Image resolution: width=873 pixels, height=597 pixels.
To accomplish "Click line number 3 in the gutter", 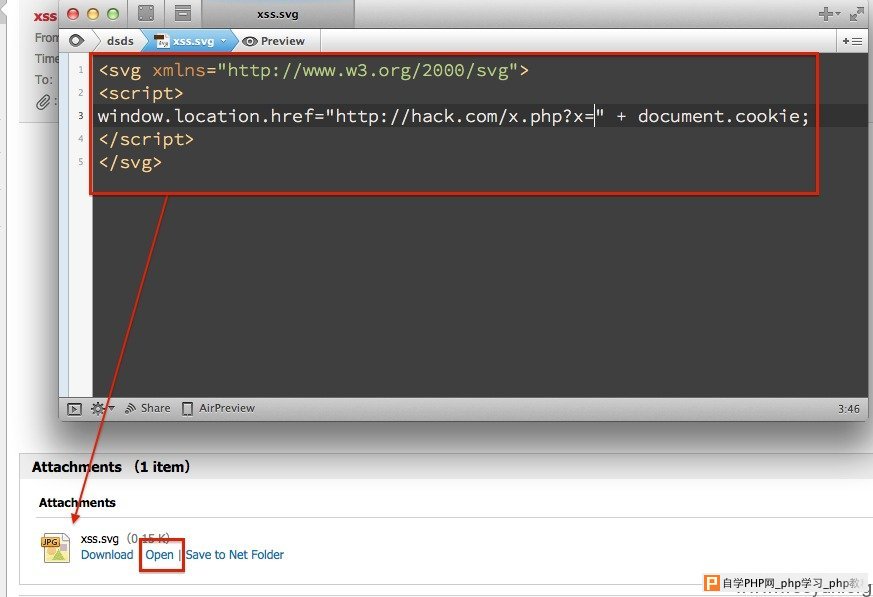I will point(81,116).
